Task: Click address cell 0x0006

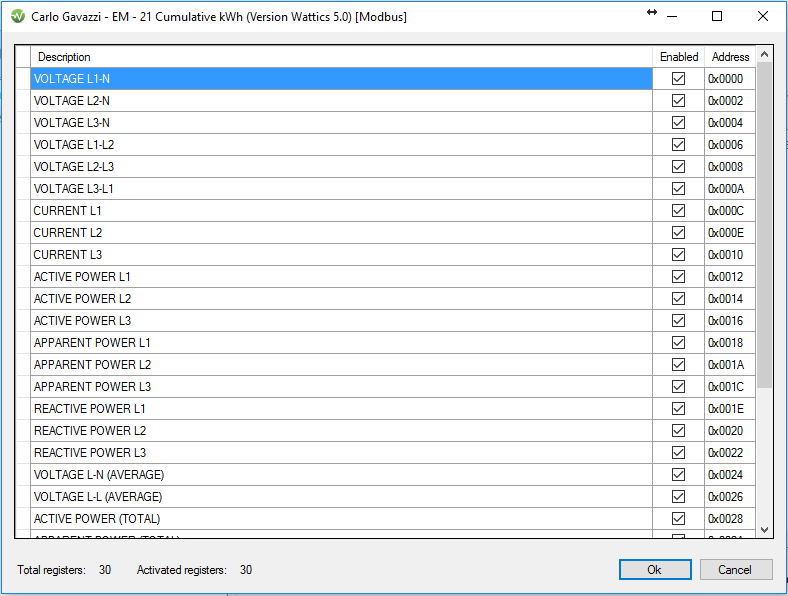Action: point(730,145)
